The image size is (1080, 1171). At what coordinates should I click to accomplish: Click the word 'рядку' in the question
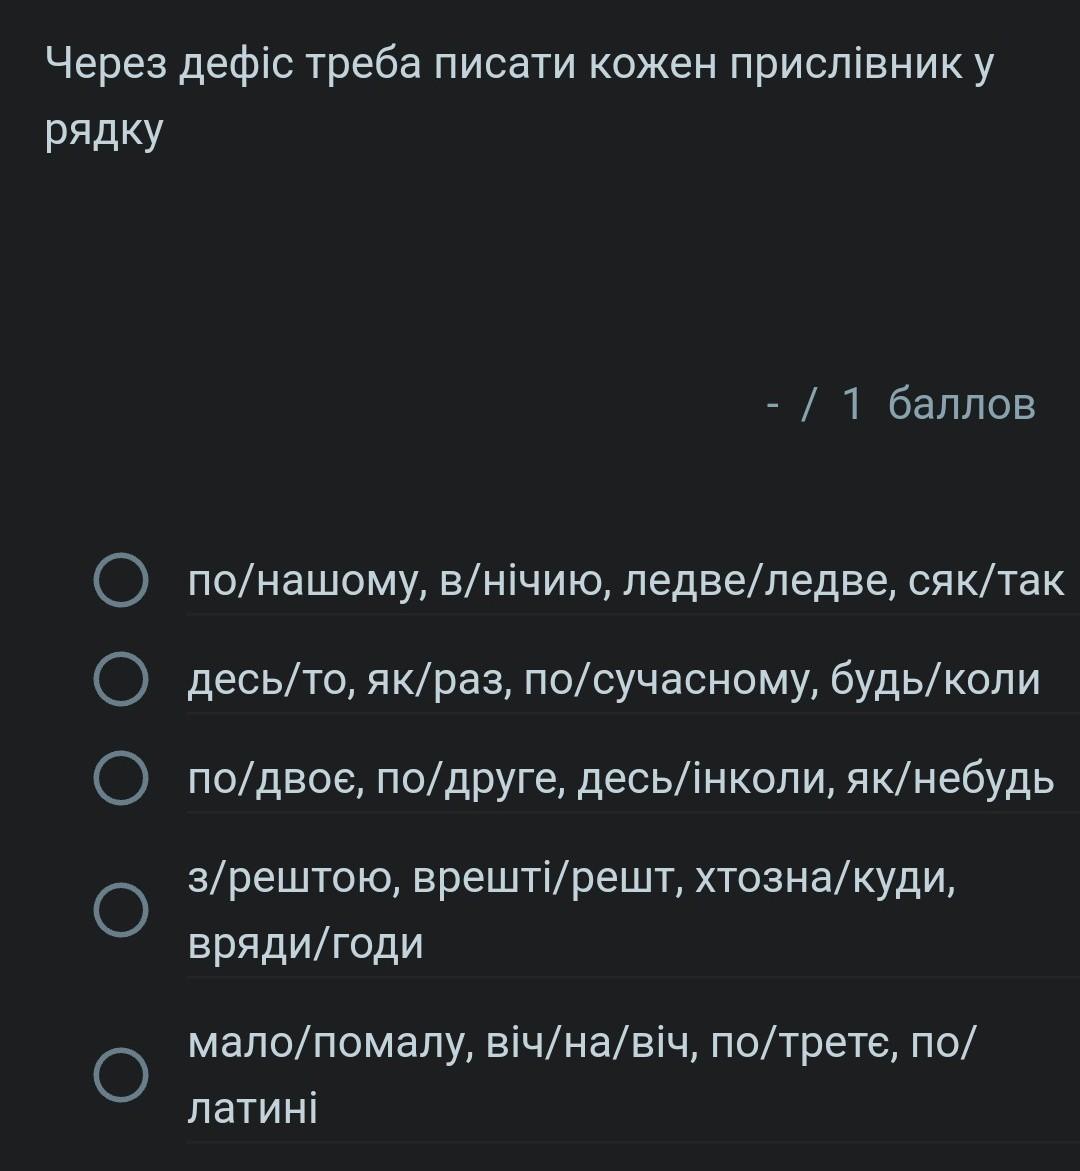pyautogui.click(x=104, y=131)
